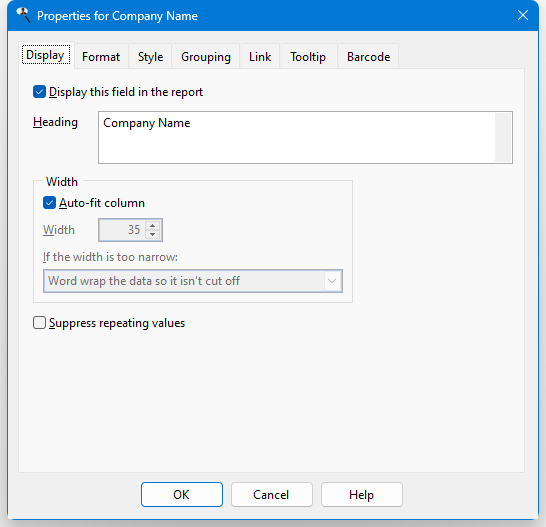Select the Display tab
Image resolution: width=546 pixels, height=527 pixels.
tap(46, 55)
